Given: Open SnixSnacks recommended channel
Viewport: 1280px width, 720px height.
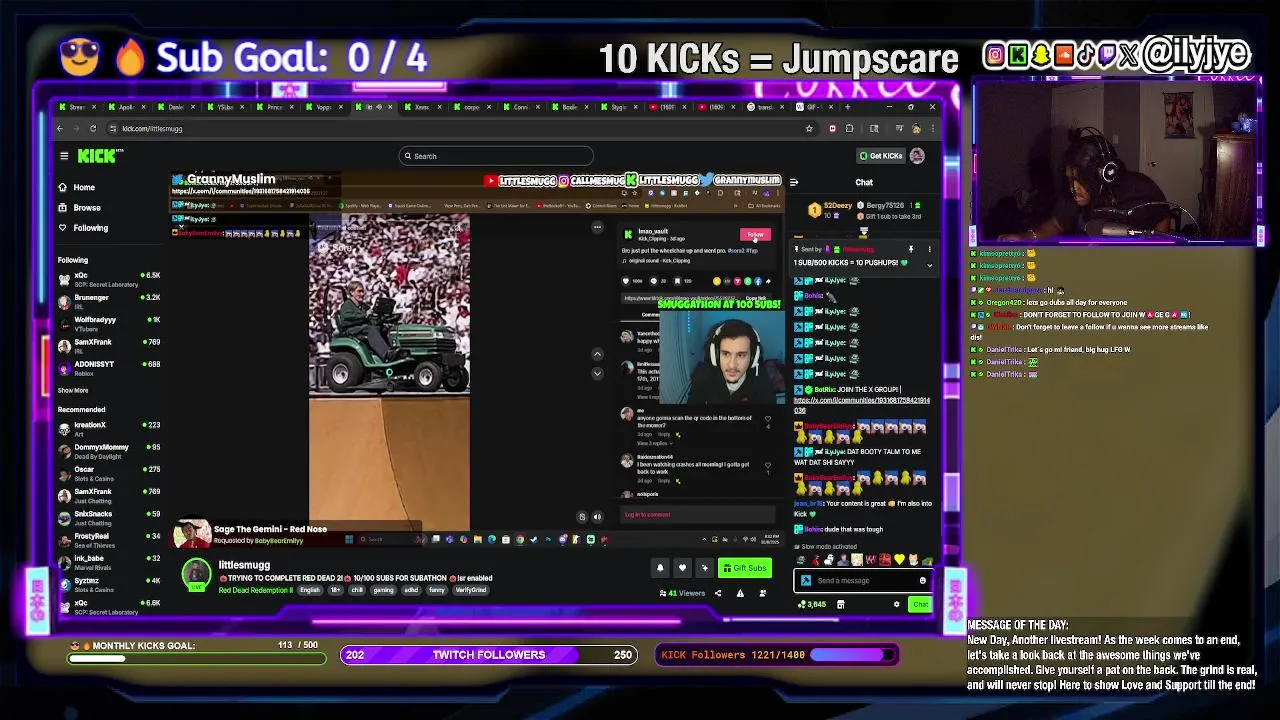Looking at the screenshot, I should [x=109, y=518].
